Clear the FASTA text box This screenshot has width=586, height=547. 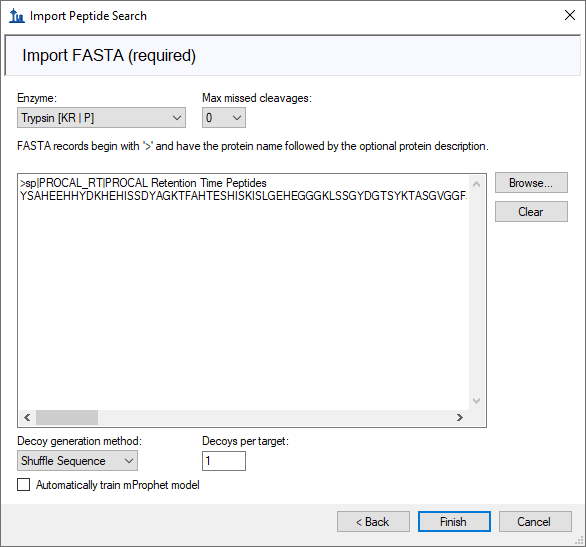(531, 211)
